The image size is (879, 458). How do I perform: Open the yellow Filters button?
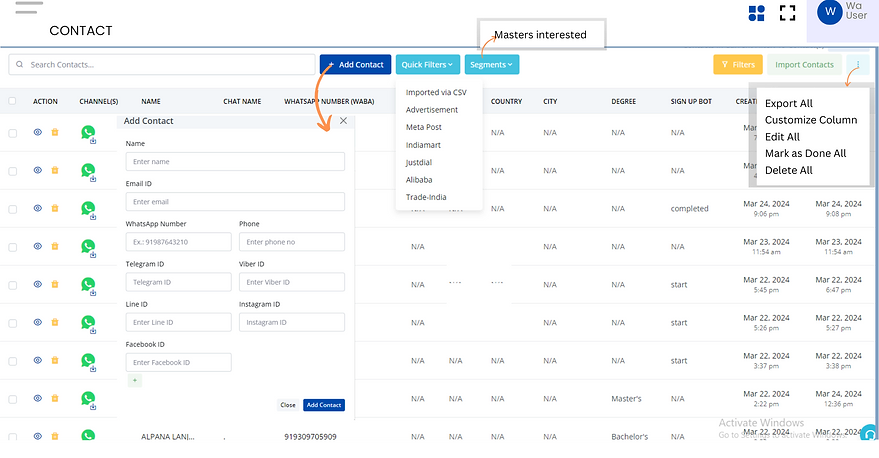click(737, 65)
